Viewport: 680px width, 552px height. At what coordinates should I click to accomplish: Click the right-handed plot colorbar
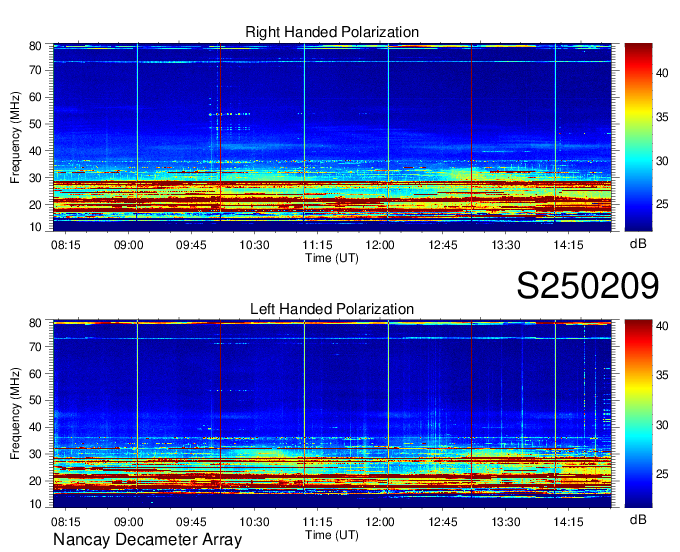(638, 137)
